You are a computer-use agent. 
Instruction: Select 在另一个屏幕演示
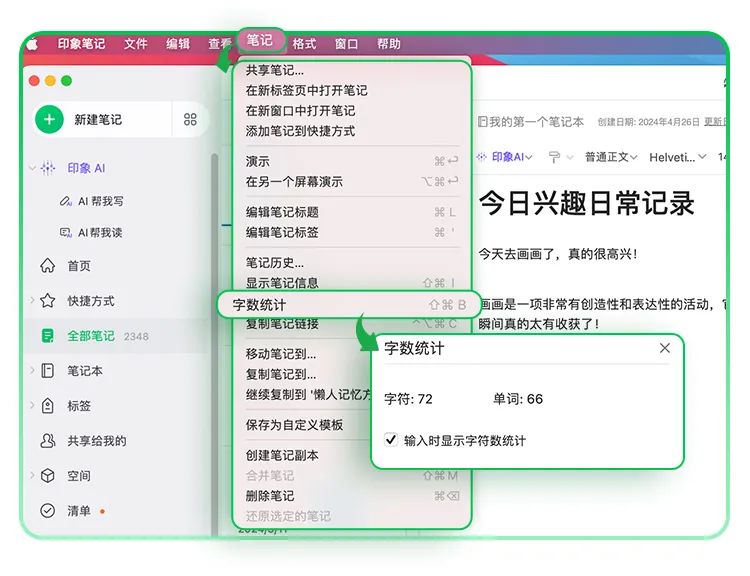(352, 181)
